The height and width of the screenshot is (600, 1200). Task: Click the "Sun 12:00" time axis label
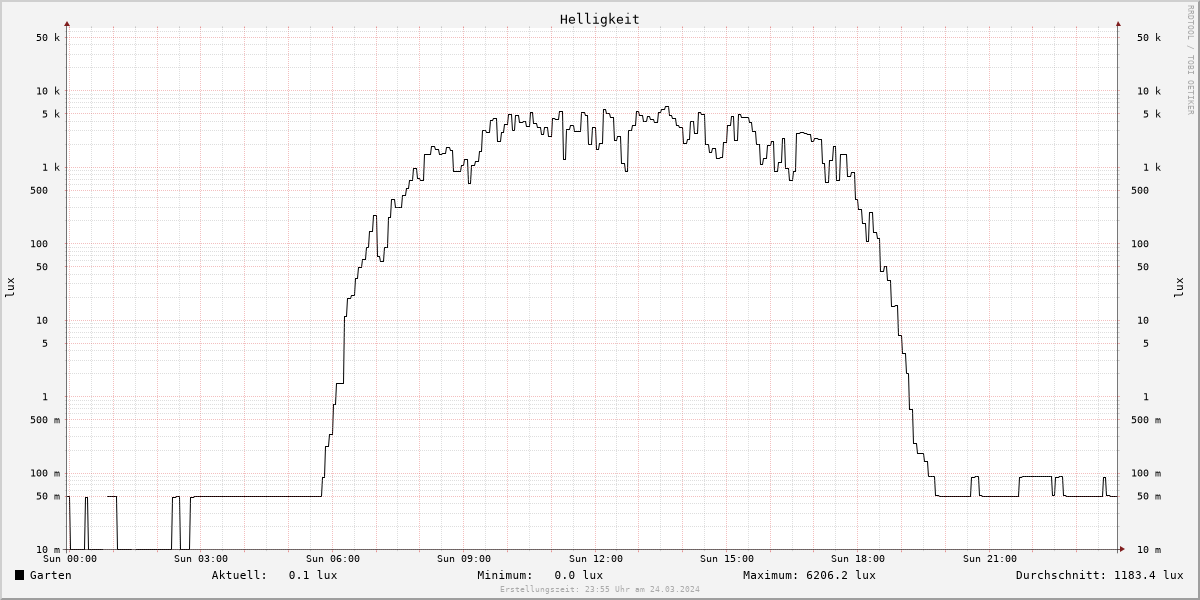click(x=596, y=559)
